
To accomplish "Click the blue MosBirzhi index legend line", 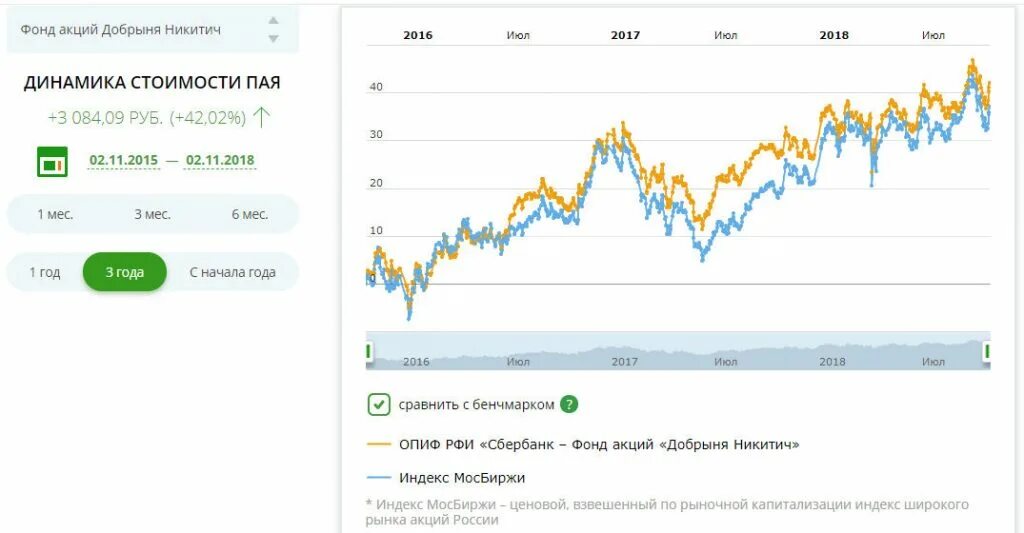I will [x=379, y=477].
